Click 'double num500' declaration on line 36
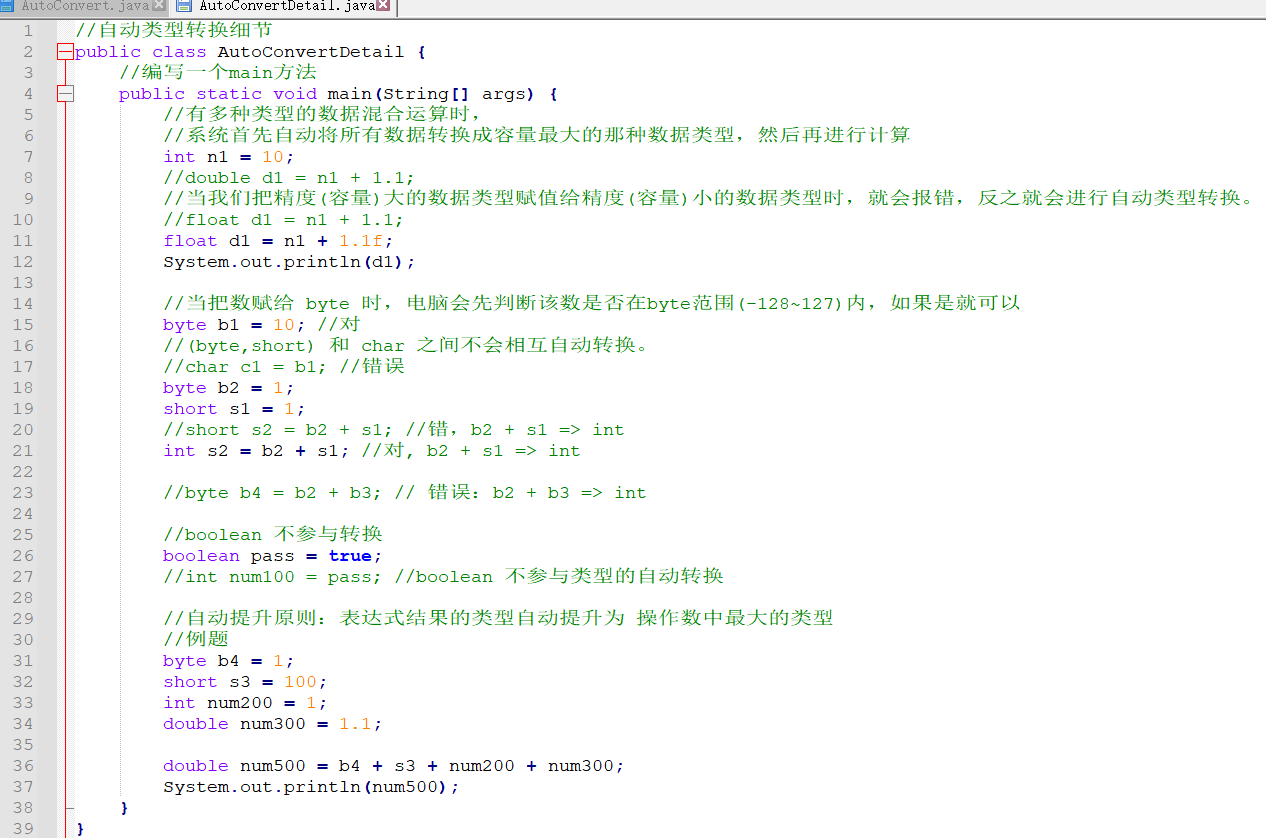 (234, 766)
